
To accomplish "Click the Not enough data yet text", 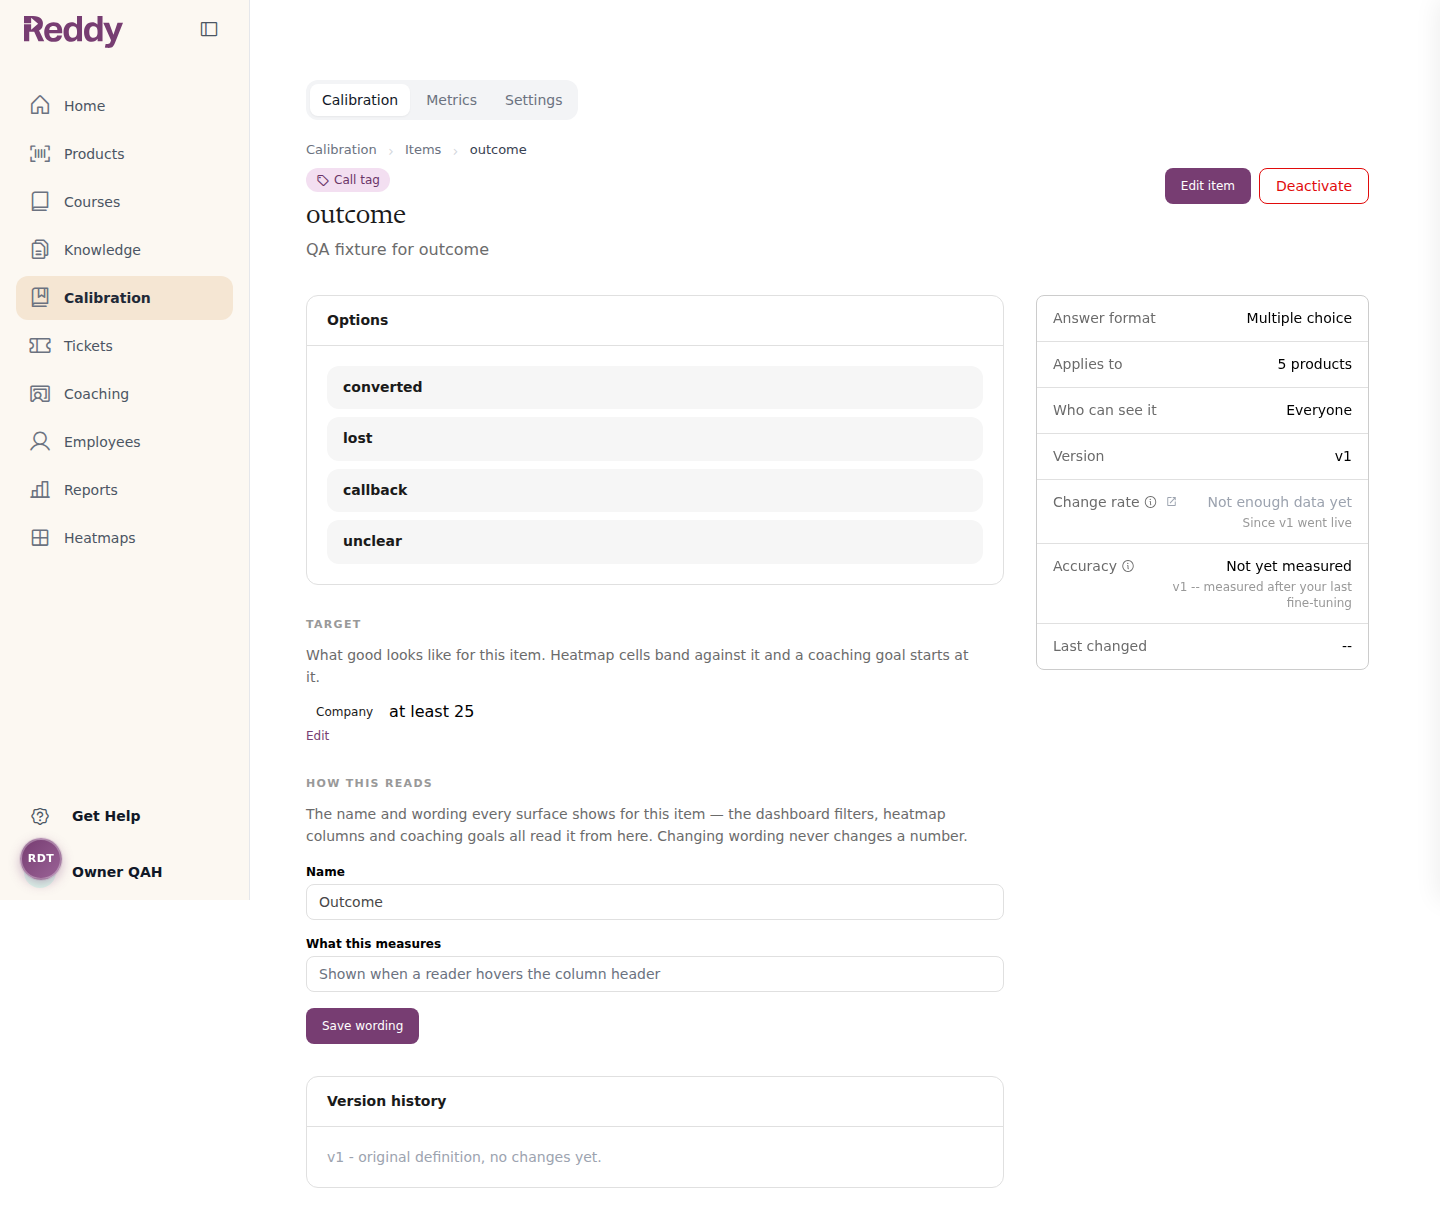I will click(1279, 502).
